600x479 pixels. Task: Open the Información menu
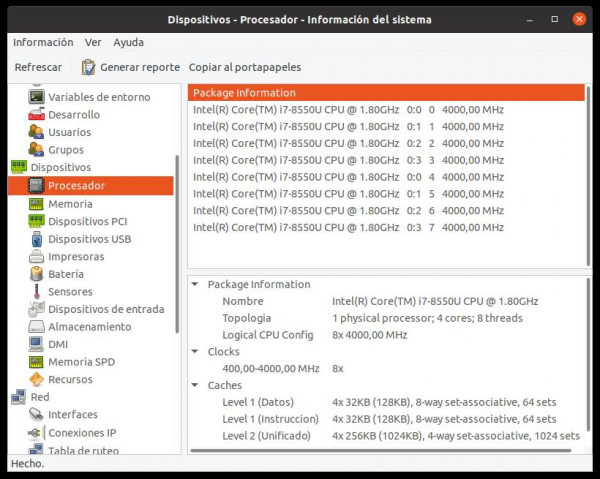[x=43, y=42]
